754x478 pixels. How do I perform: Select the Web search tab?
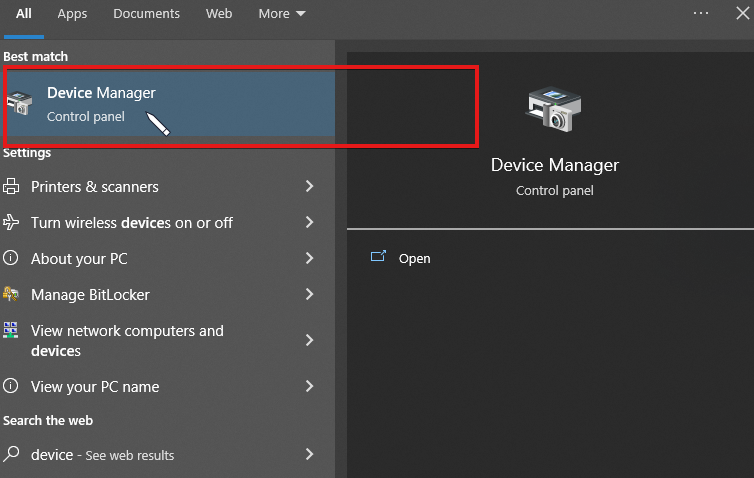219,14
